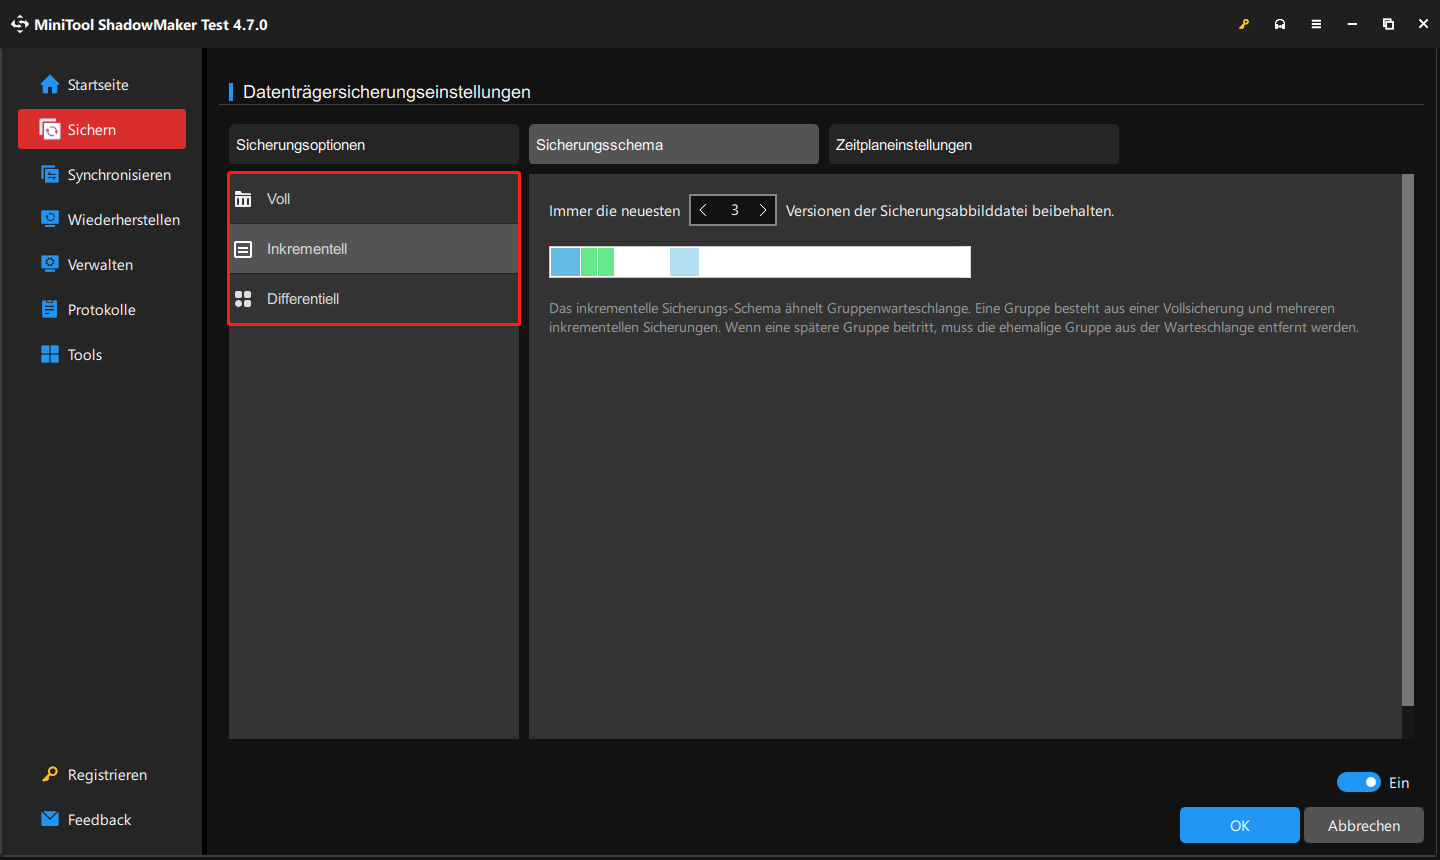The image size is (1440, 860).
Task: Open the Wiederherstellen page
Action: (102, 220)
